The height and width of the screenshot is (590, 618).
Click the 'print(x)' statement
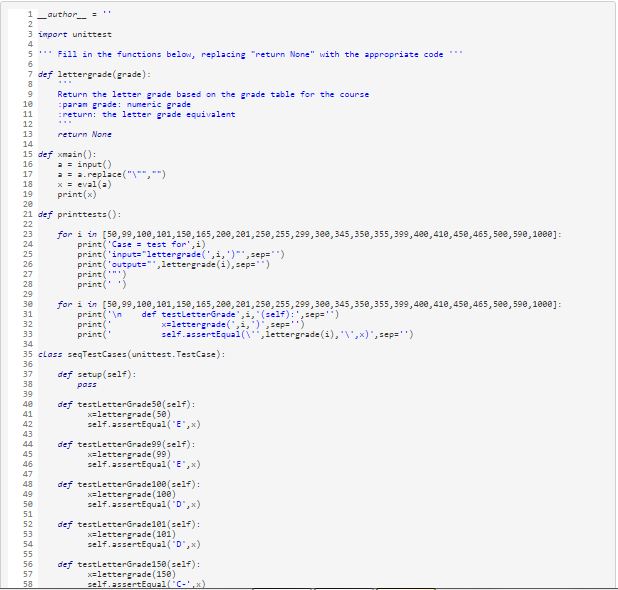click(x=77, y=194)
